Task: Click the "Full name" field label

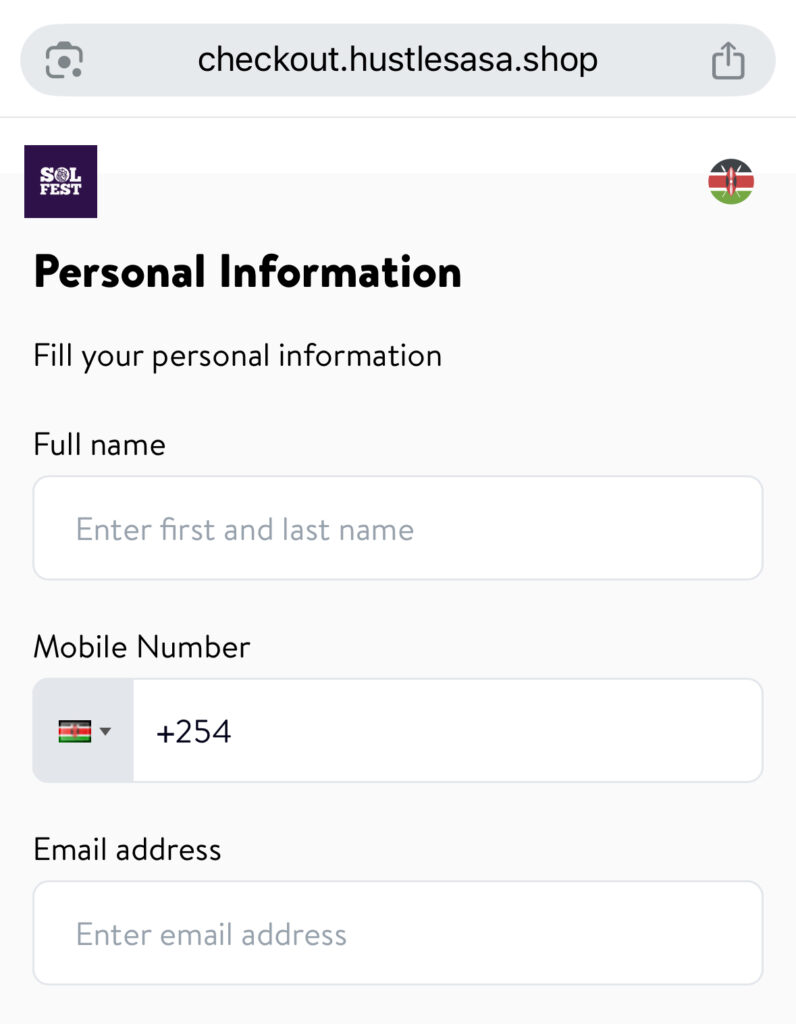Action: 99,444
